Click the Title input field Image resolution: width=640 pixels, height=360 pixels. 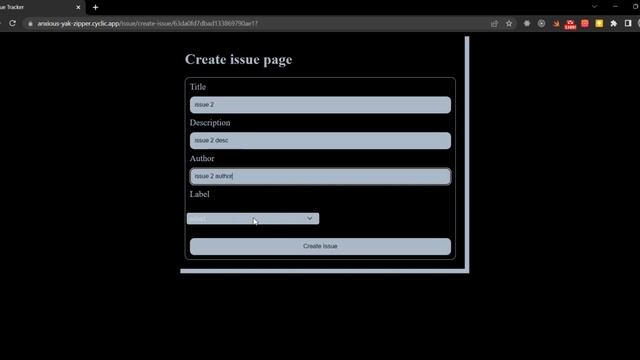point(320,105)
